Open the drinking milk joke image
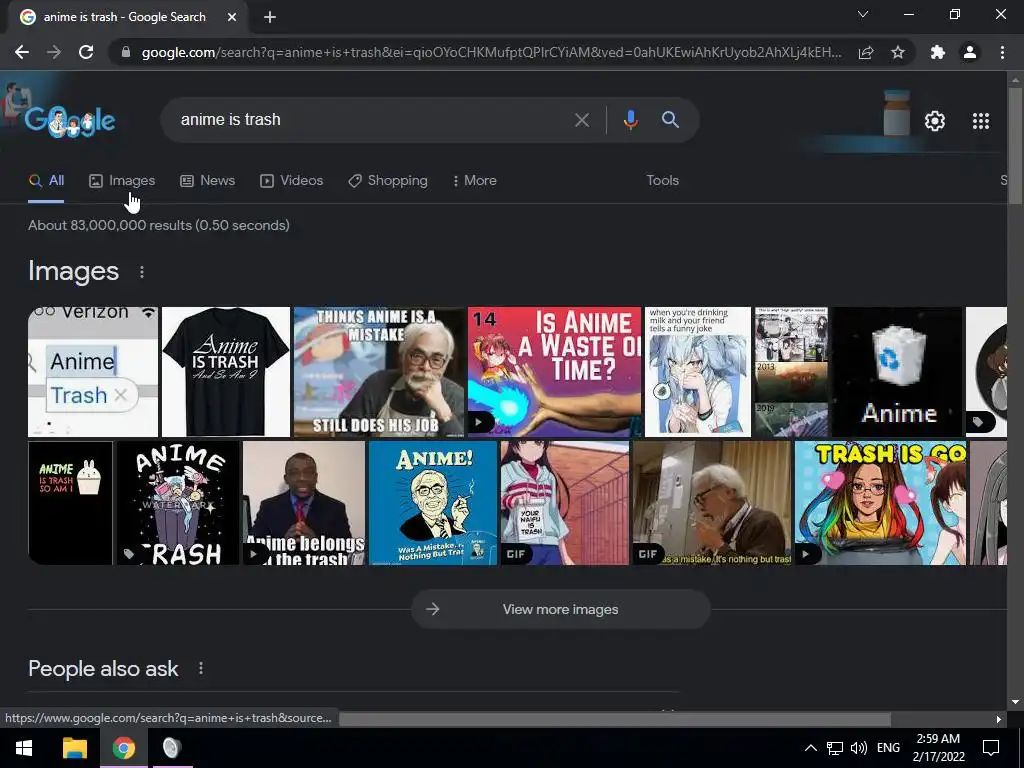The image size is (1024, 768). coord(697,372)
